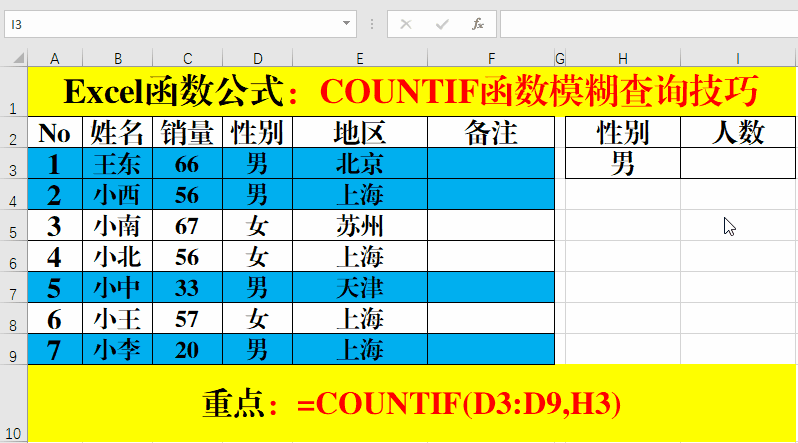Select column F header
This screenshot has width=798, height=443.
coord(491,59)
